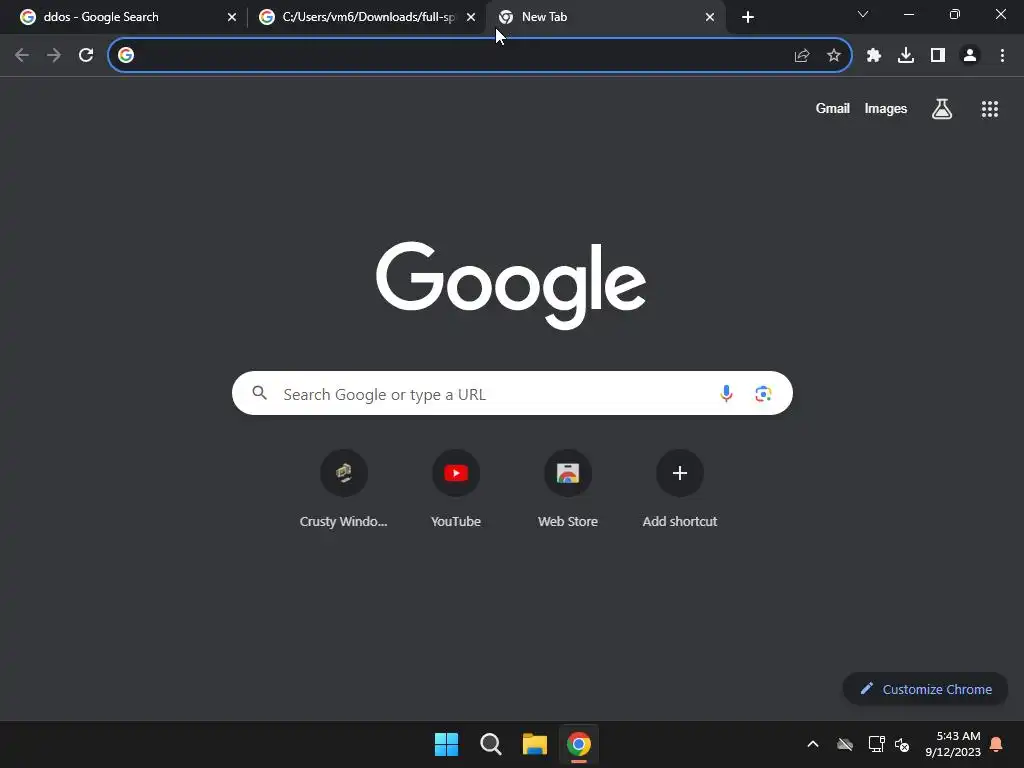
Task: Toggle the side panel icon
Action: [938, 56]
